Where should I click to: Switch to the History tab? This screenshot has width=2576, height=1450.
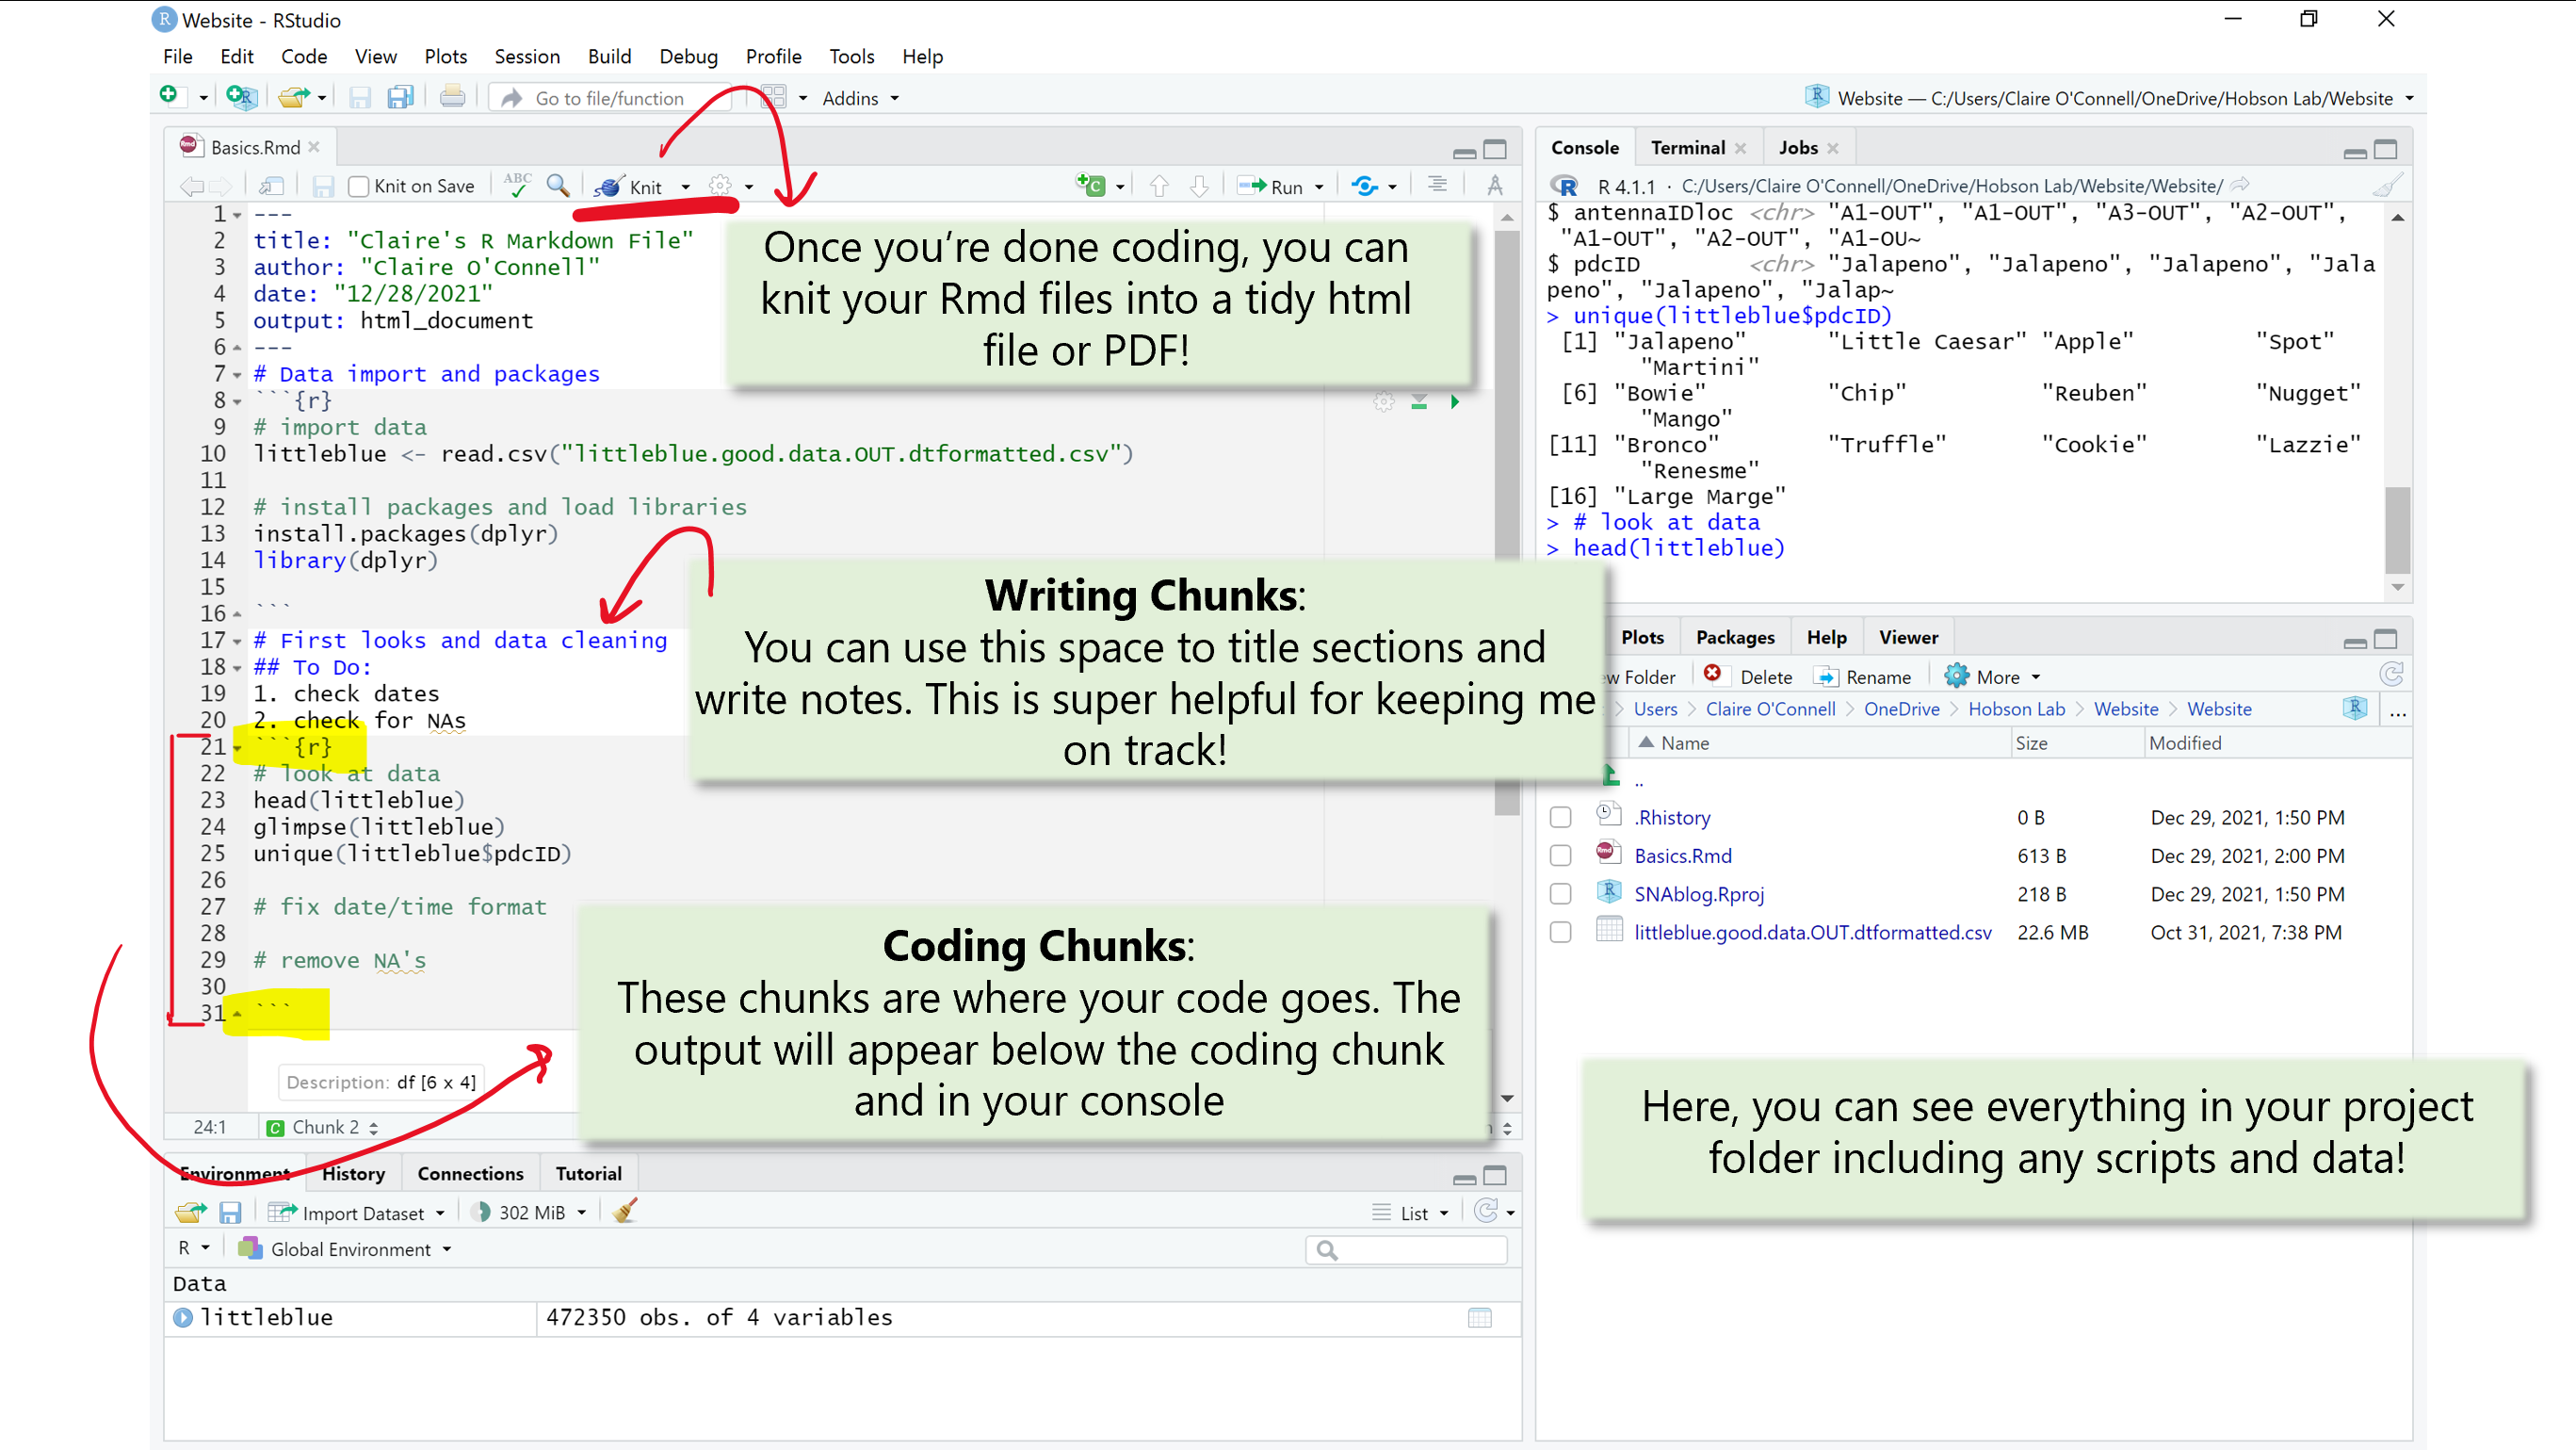click(353, 1173)
